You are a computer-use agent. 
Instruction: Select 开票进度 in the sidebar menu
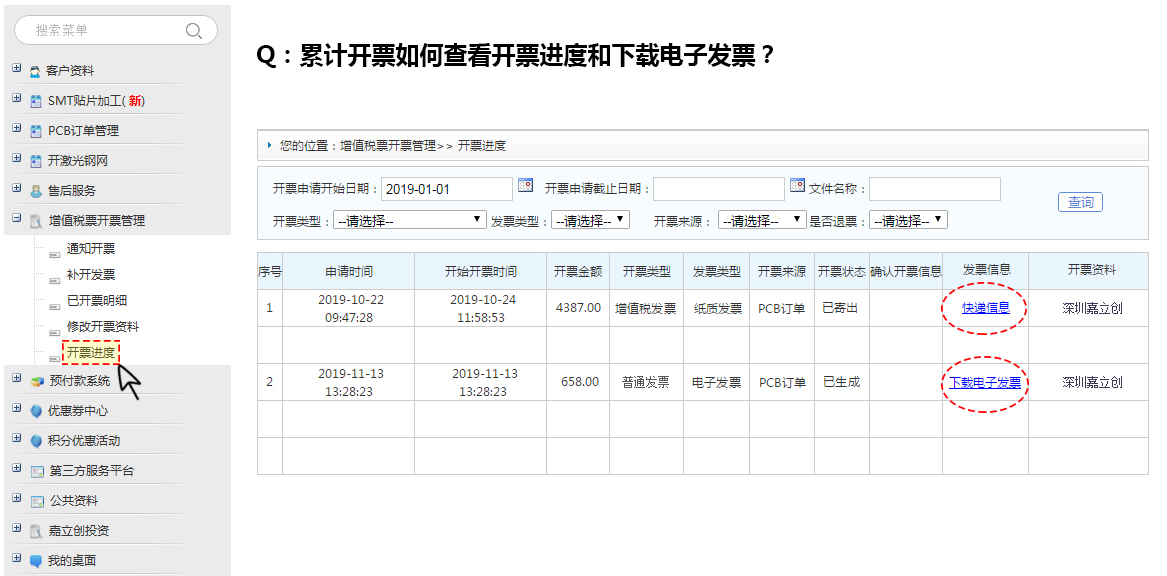click(x=91, y=353)
